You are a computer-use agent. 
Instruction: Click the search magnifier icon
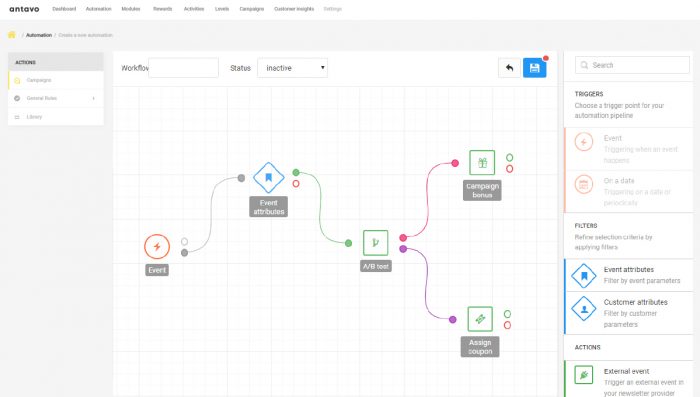[584, 65]
